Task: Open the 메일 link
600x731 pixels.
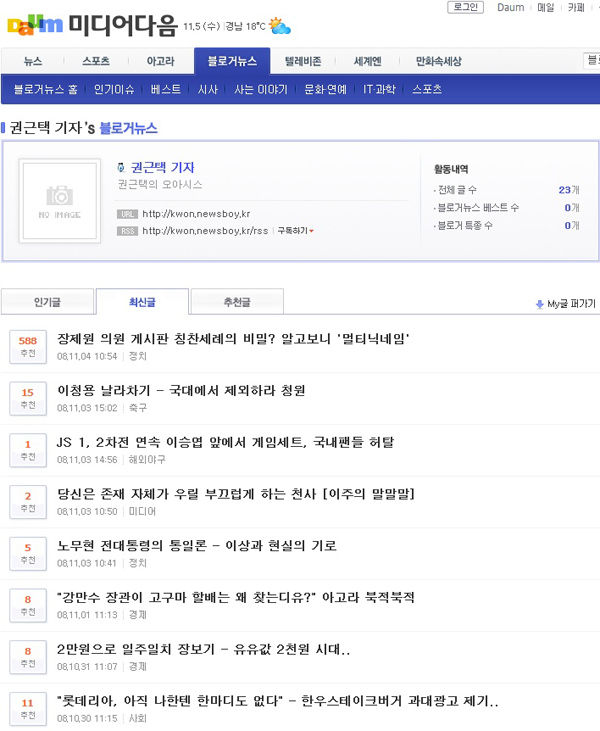Action: 545,7
